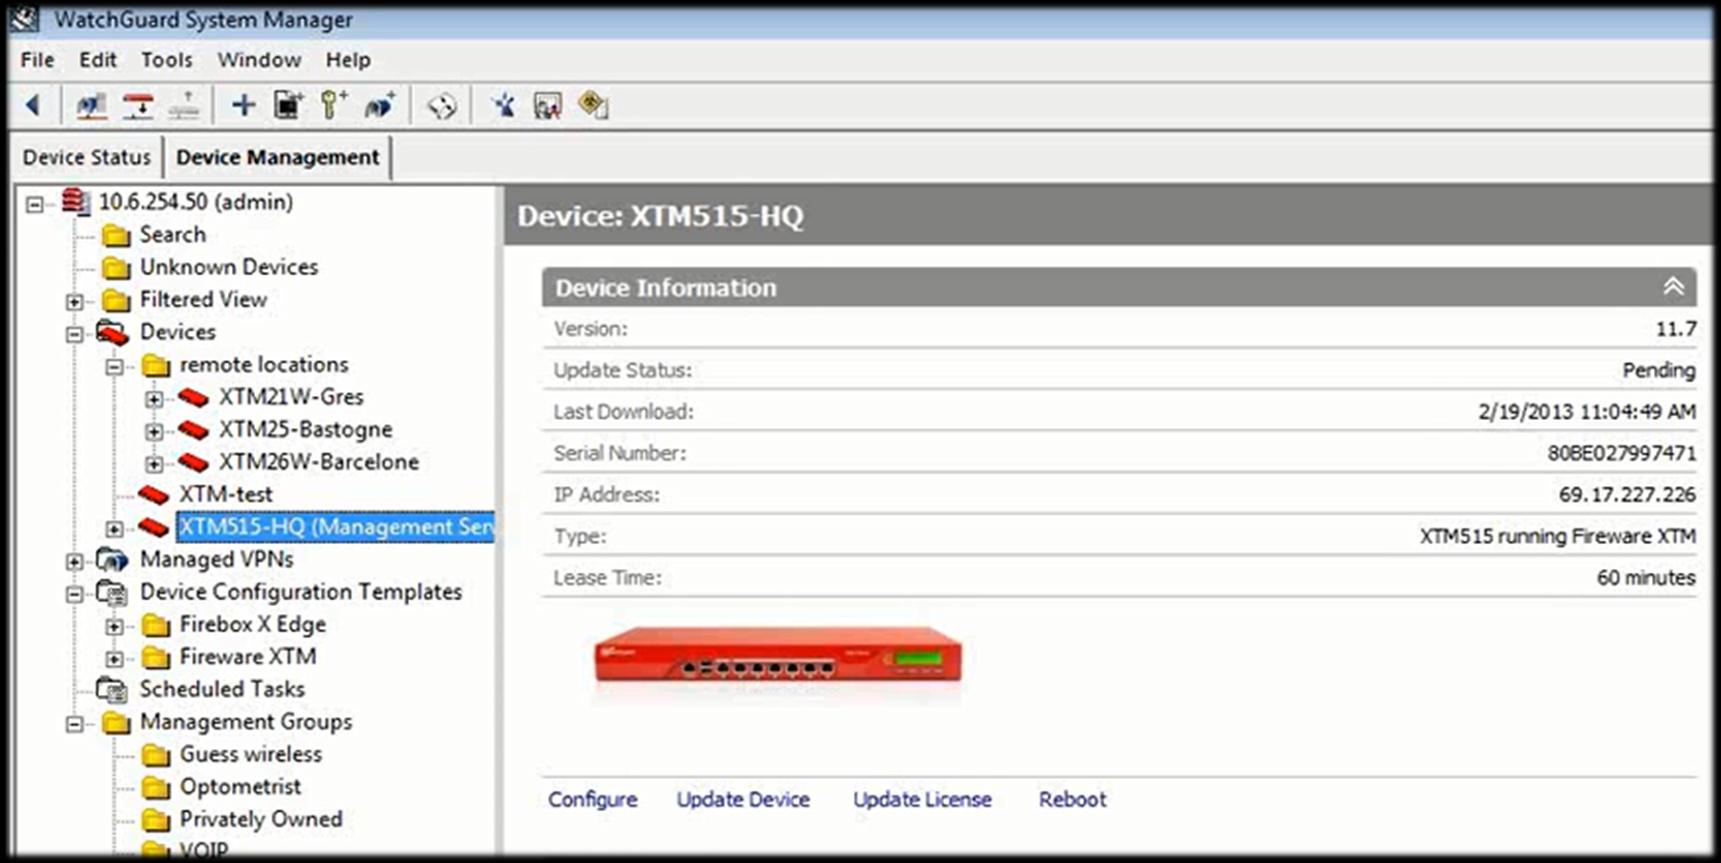Click the Connect to Server toolbar icon
This screenshot has width=1721, height=863.
[91, 105]
